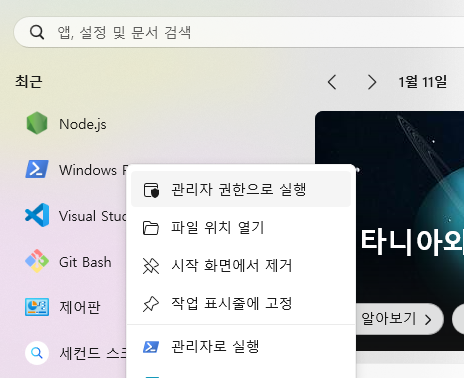Select 파일 위치 열기 context menu entry
Viewport: 464px width, 378px height.
(x=241, y=228)
